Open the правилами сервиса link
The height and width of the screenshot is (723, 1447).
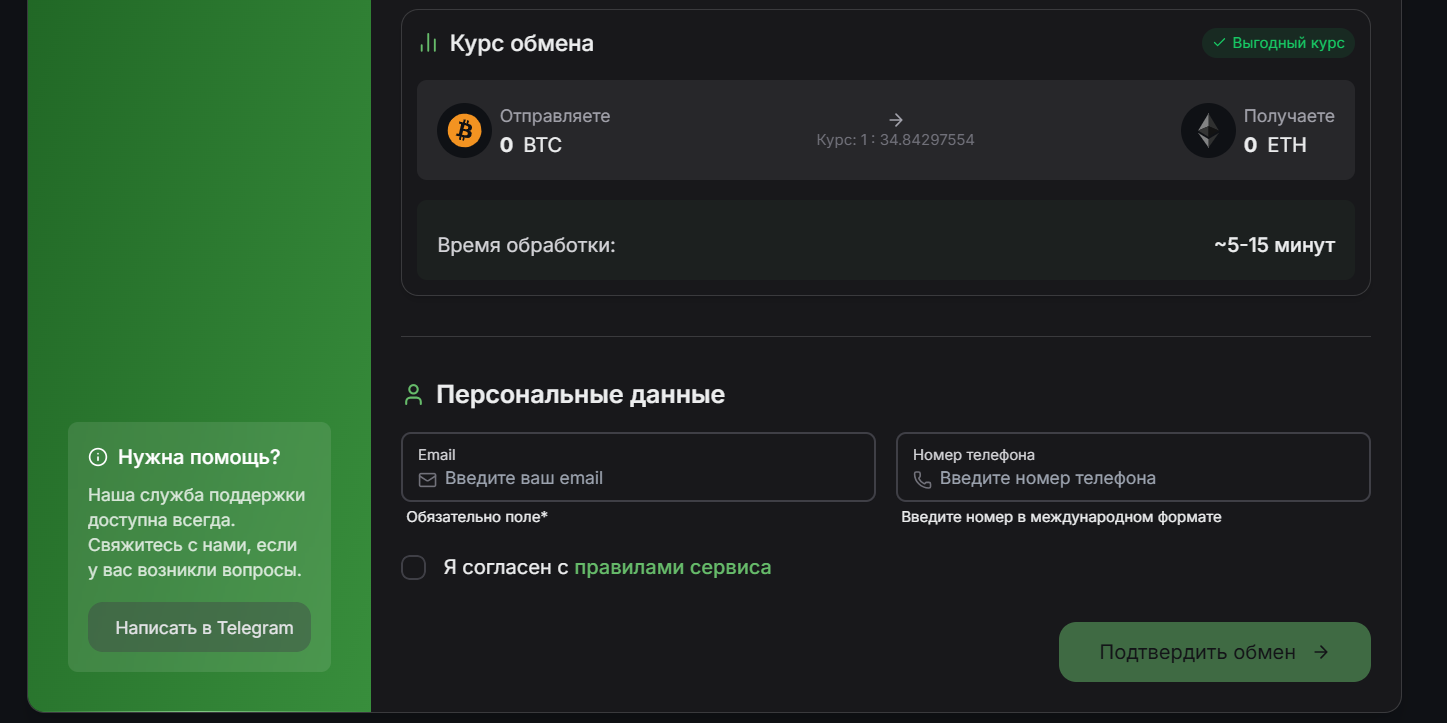673,567
